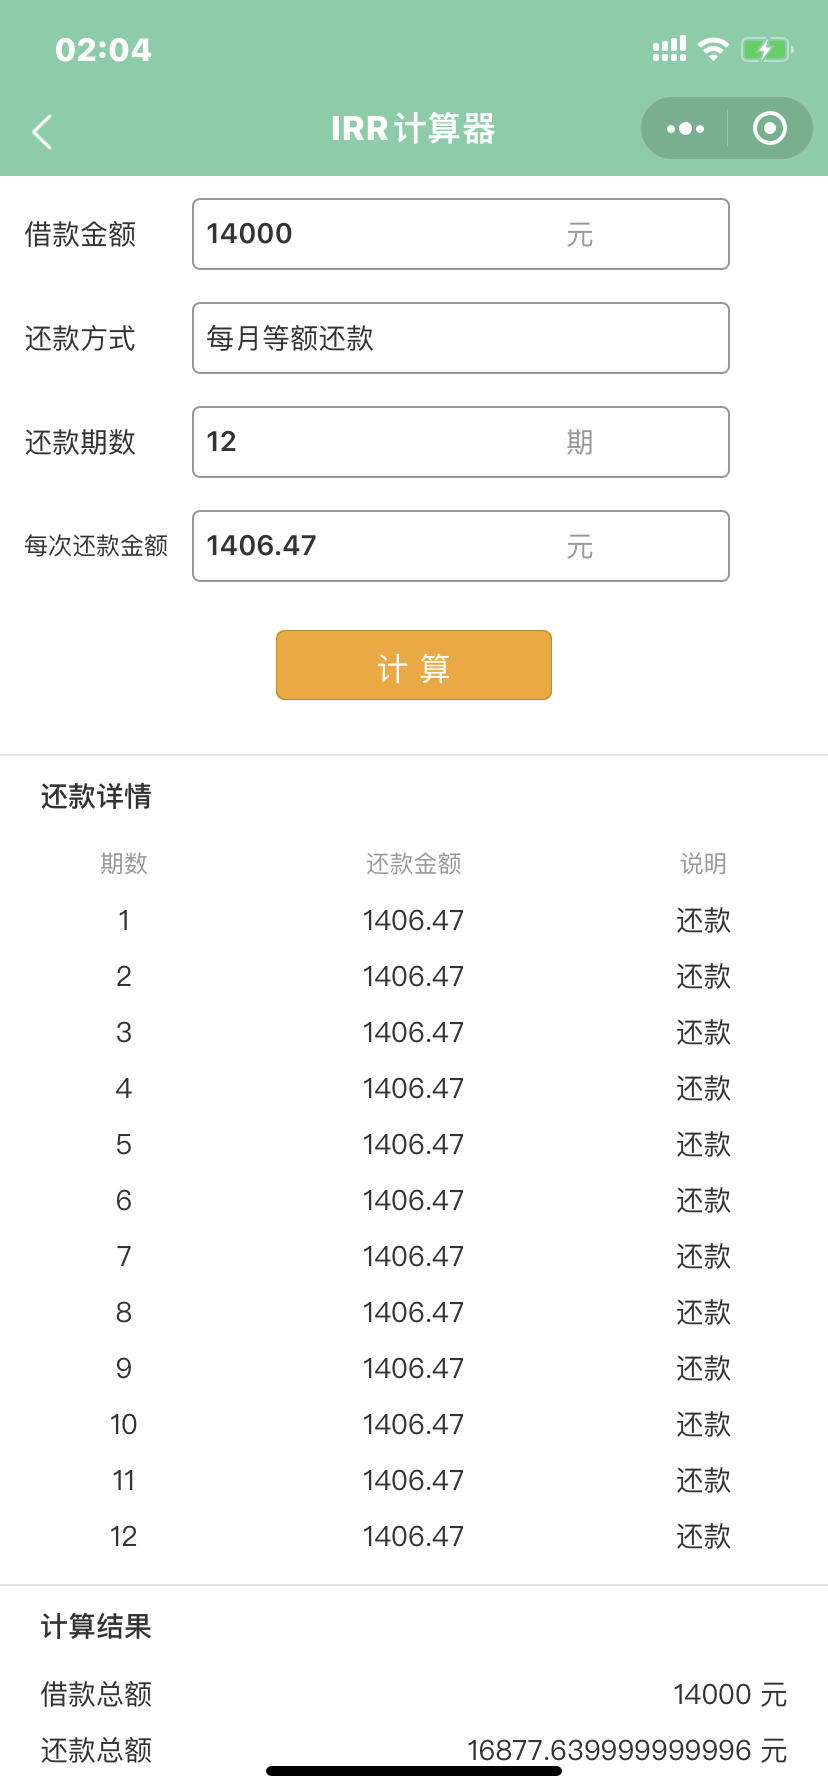Screen dimensions: 828x1792
Task: Tap the battery charging status icon
Action: [x=767, y=49]
